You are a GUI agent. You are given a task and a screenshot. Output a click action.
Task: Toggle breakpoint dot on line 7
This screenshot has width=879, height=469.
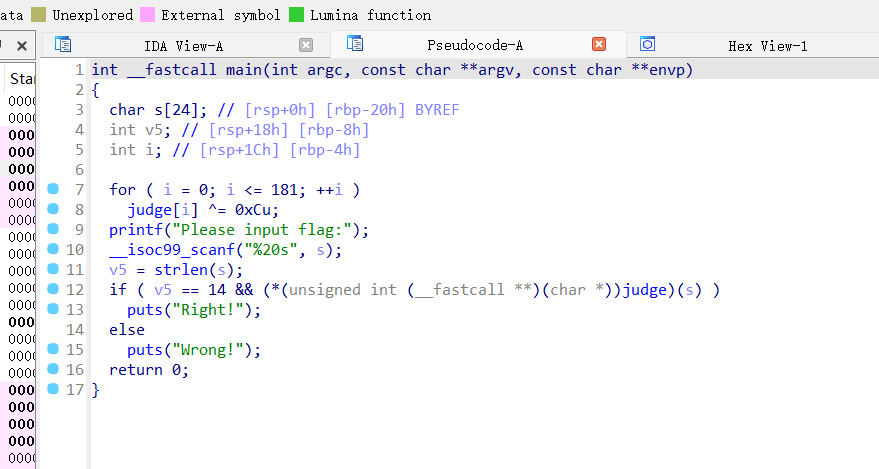click(x=53, y=189)
